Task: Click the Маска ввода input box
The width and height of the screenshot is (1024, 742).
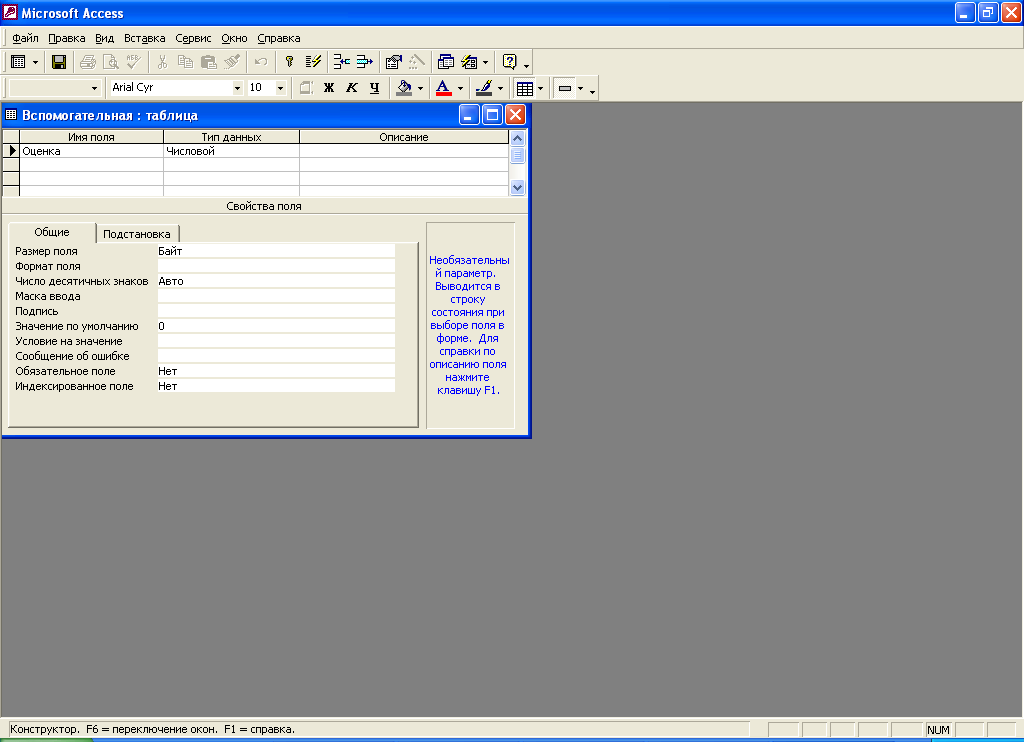Action: tap(276, 296)
